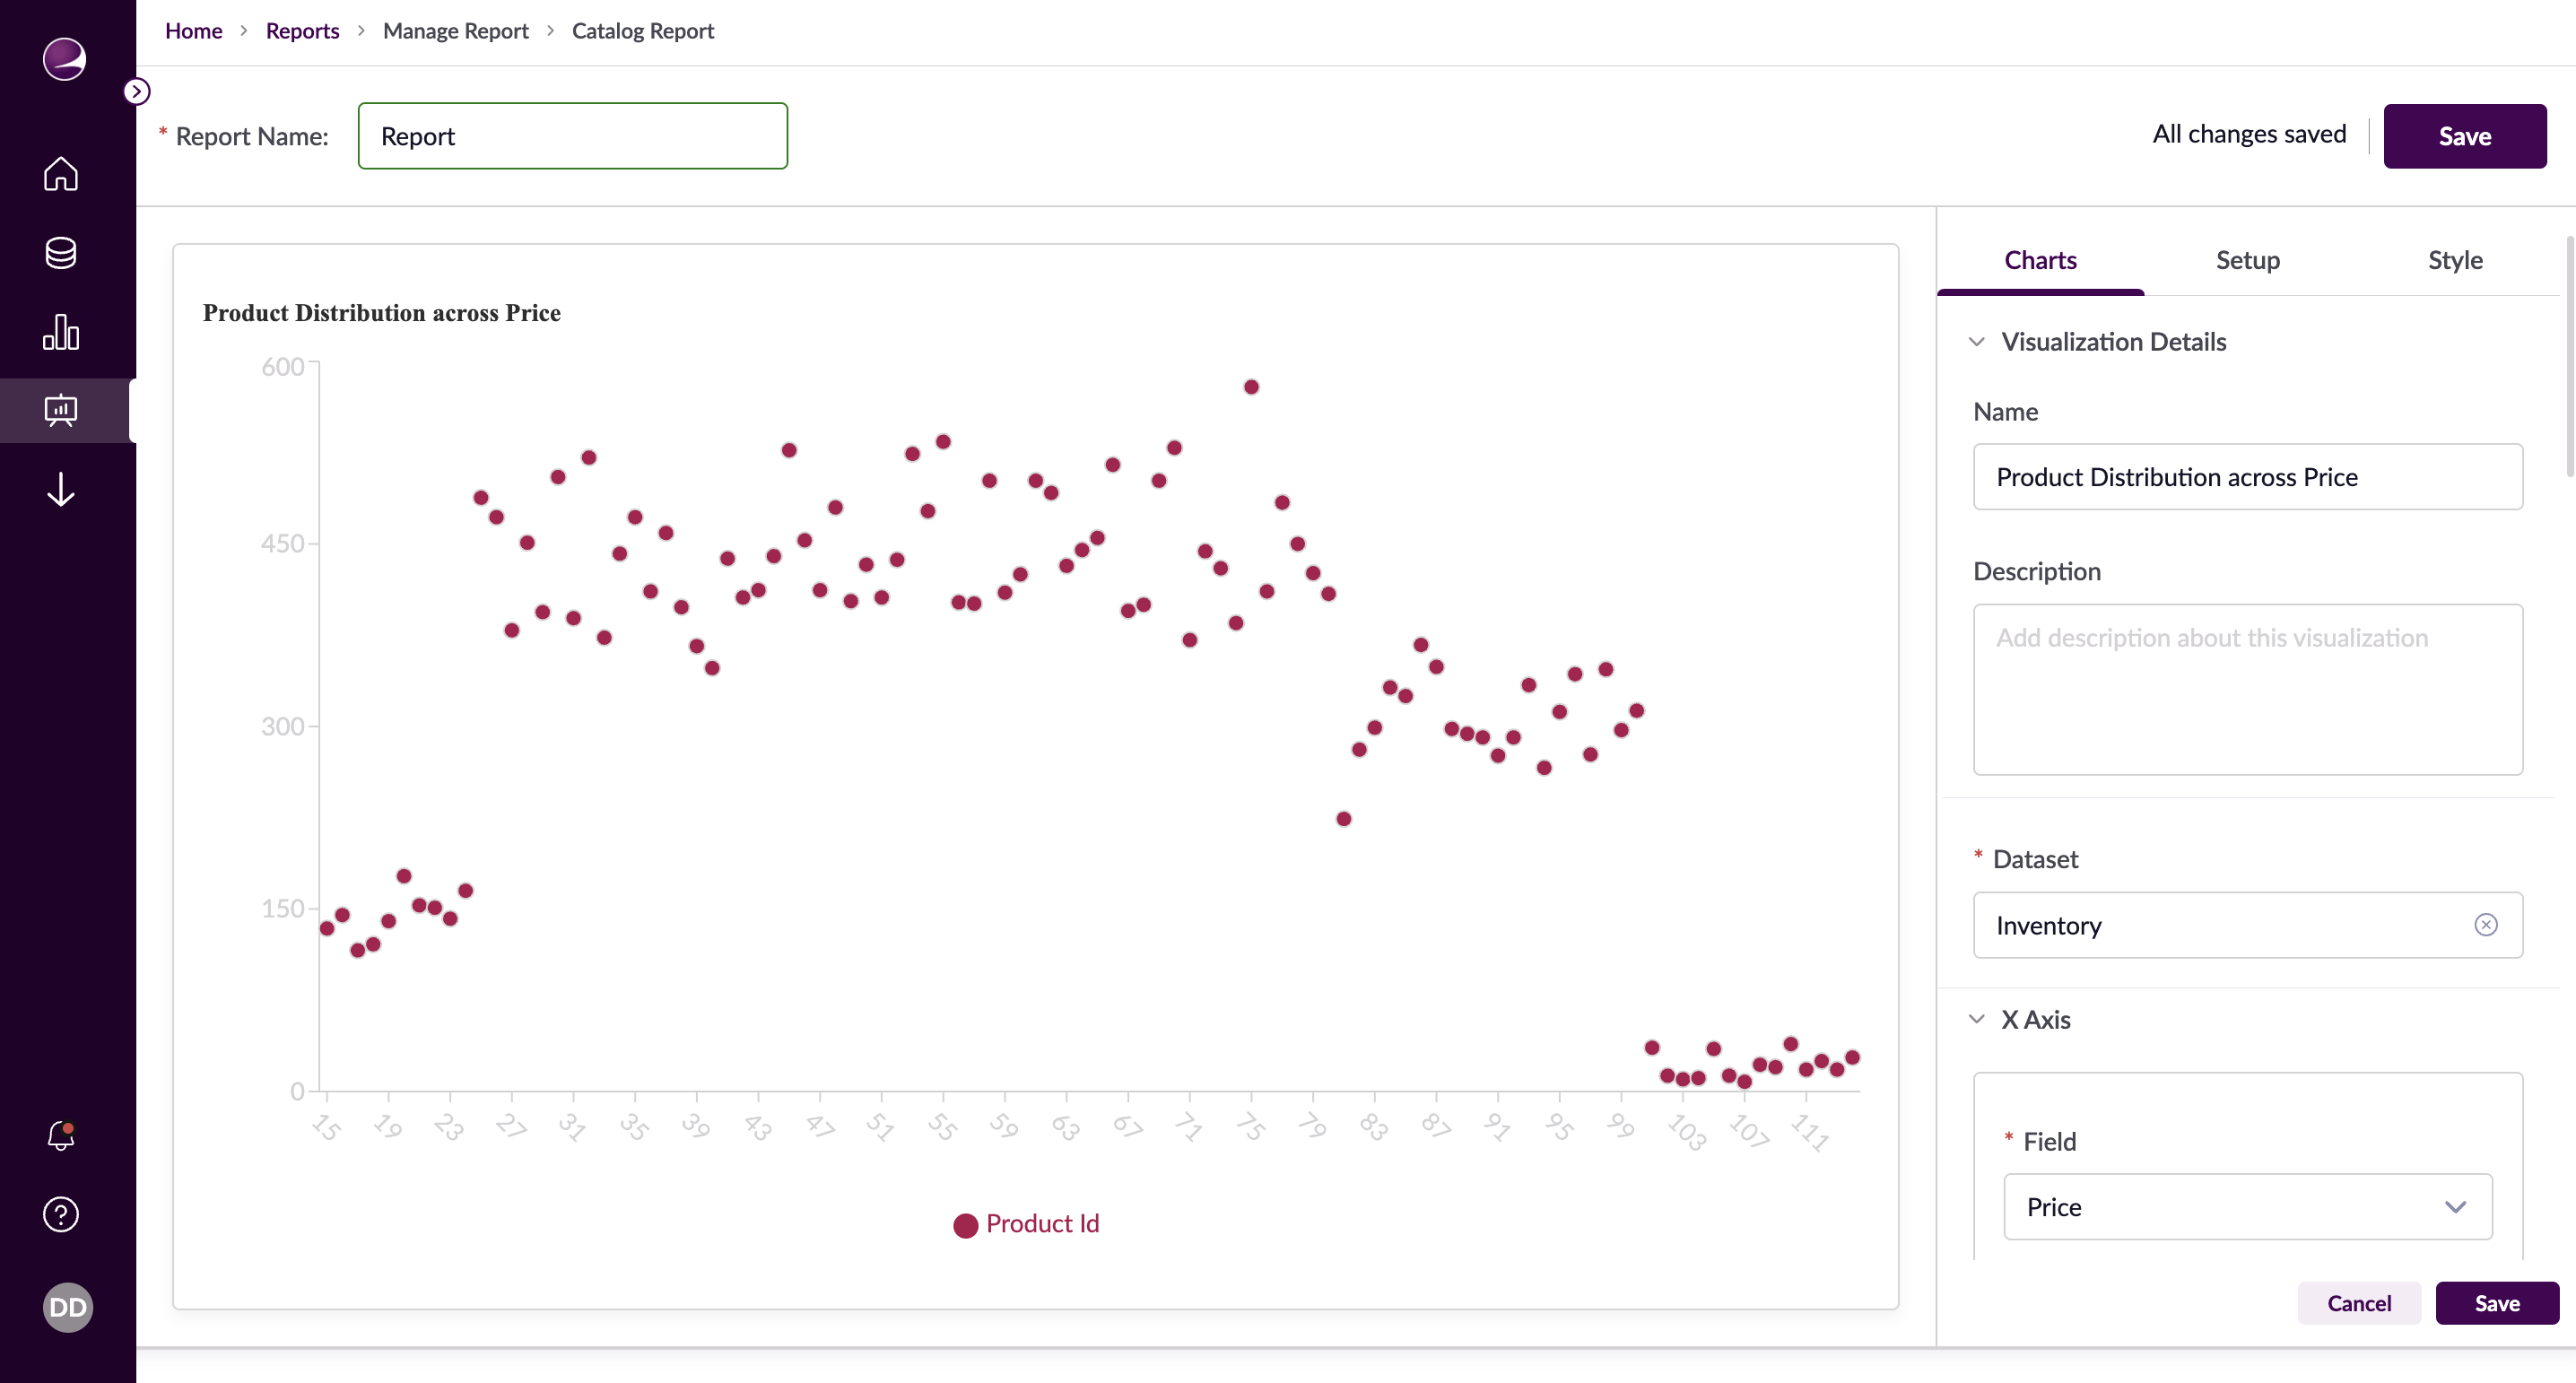
Task: Switch to the Setup tab
Action: (2246, 260)
